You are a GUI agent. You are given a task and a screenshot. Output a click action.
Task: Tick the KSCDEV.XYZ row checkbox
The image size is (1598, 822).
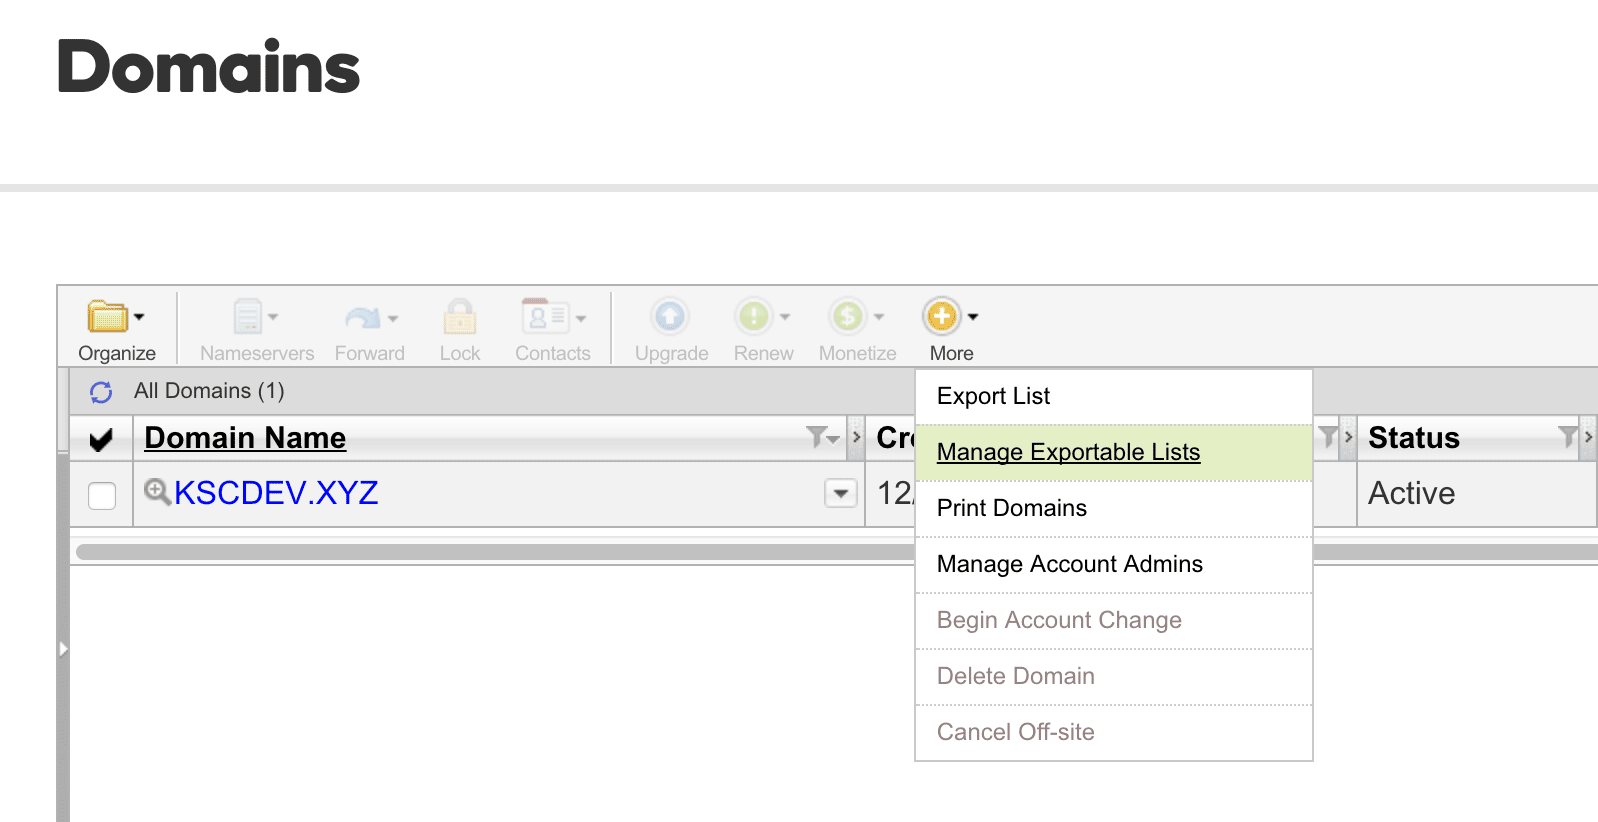click(x=102, y=495)
